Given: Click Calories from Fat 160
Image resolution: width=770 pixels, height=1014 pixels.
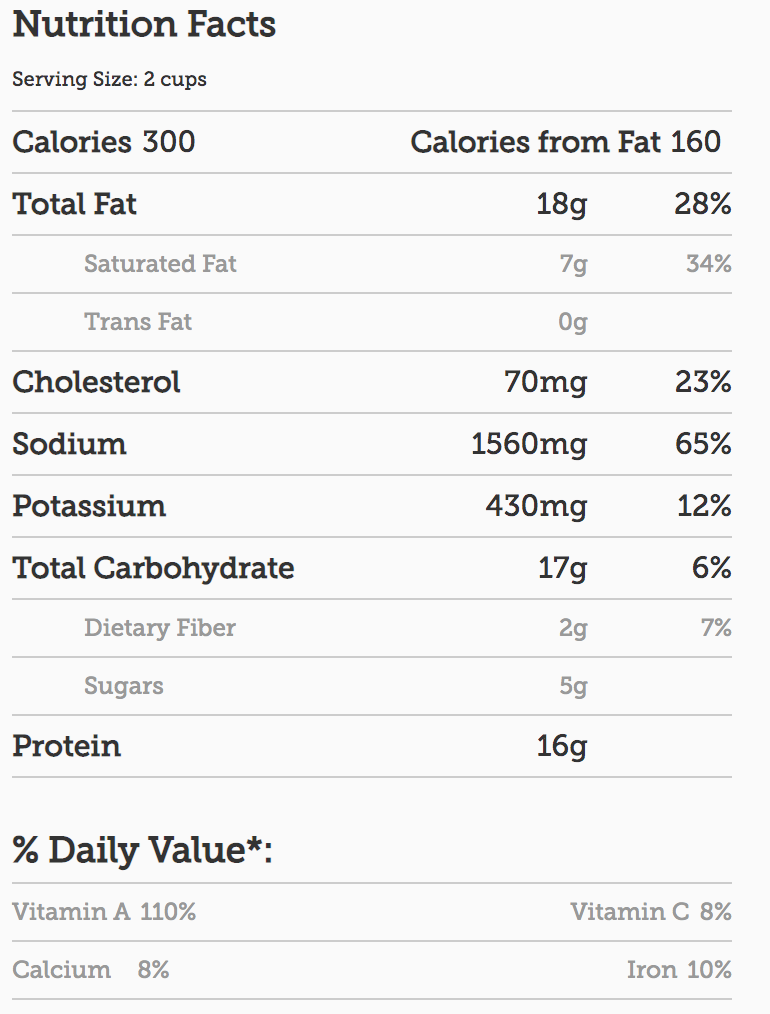Looking at the screenshot, I should 565,142.
